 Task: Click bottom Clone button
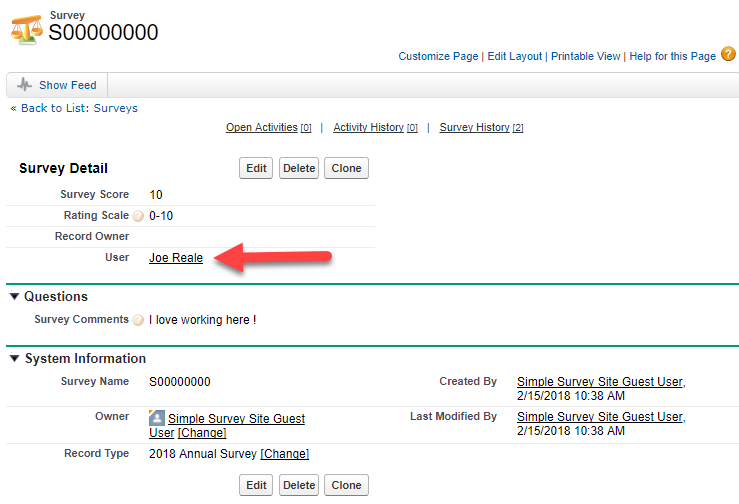tap(346, 485)
